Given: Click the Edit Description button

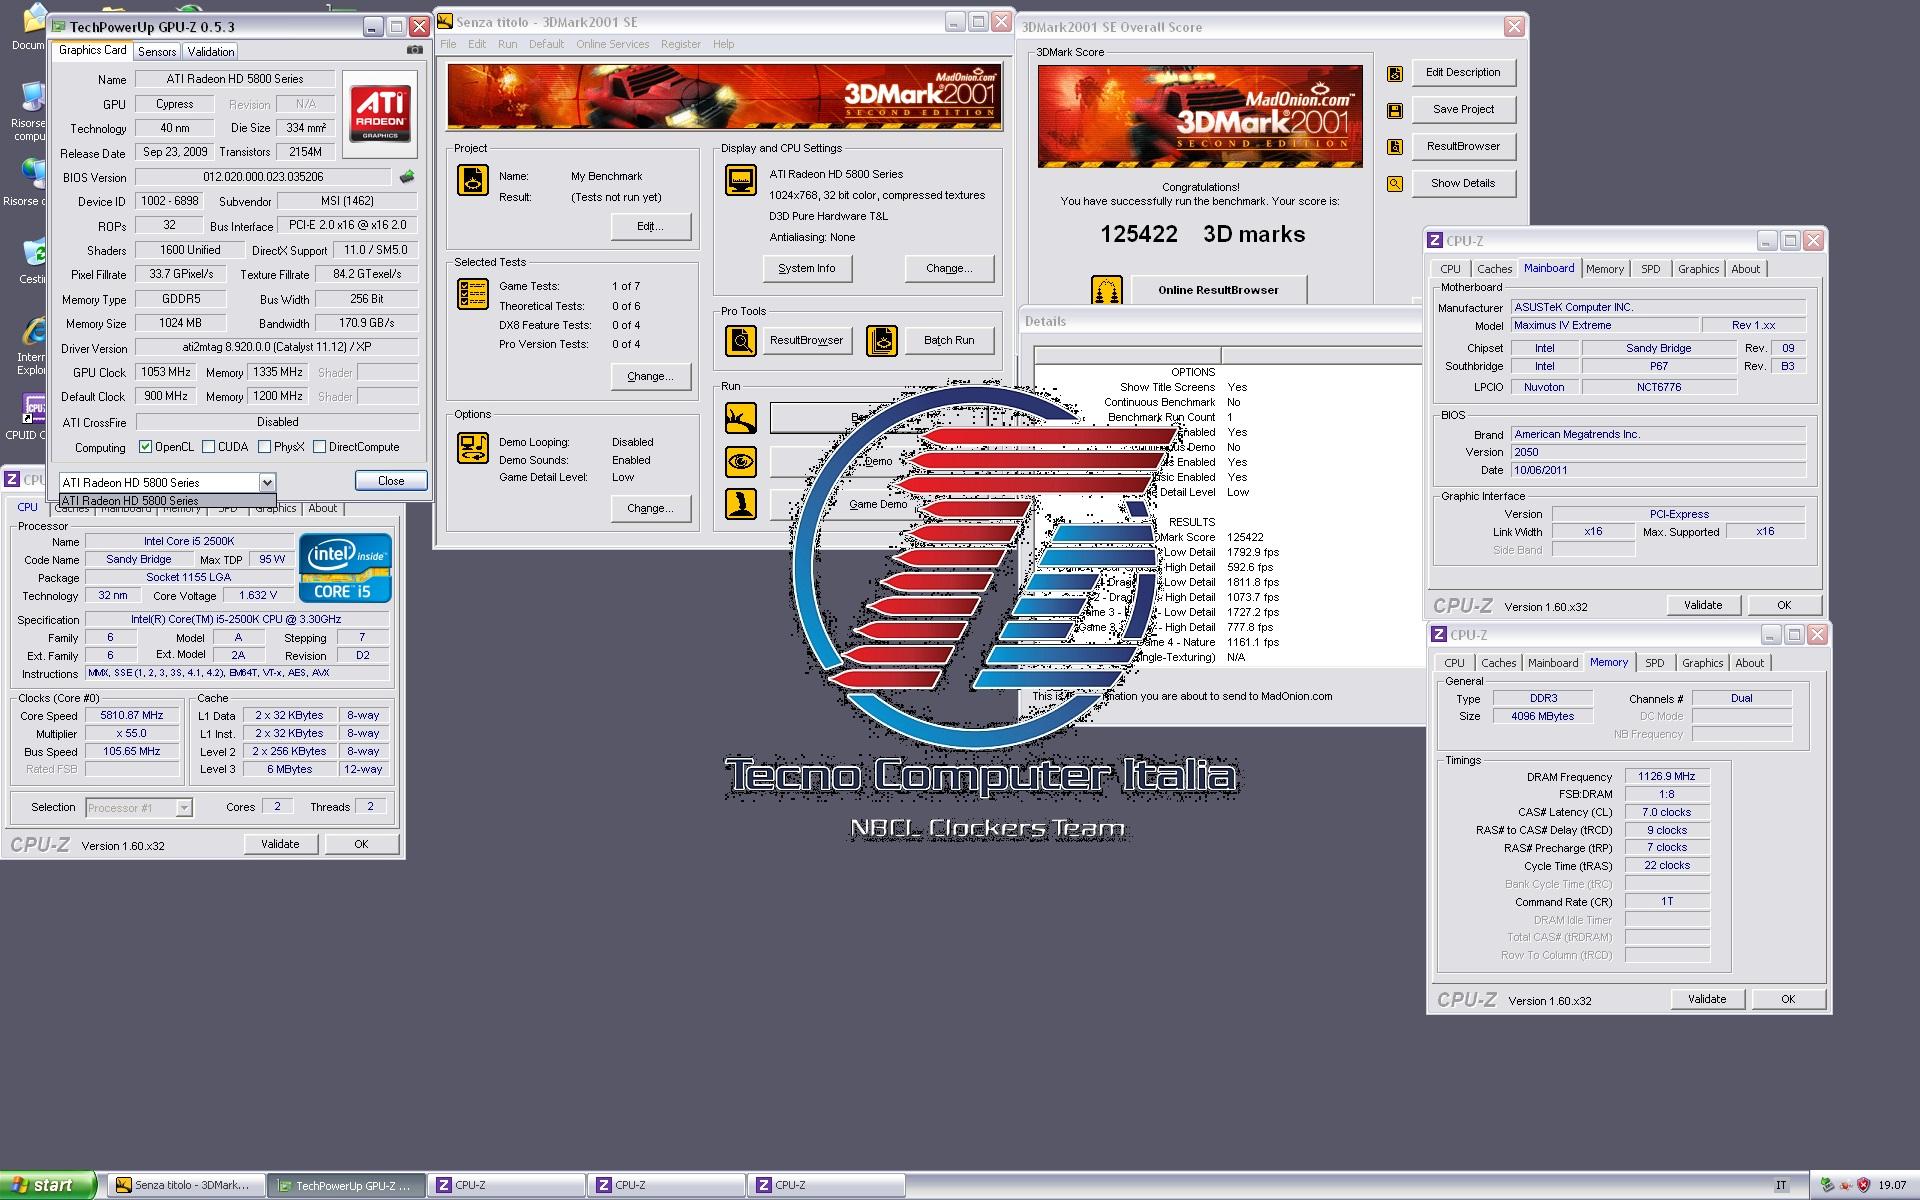Looking at the screenshot, I should (x=1463, y=72).
